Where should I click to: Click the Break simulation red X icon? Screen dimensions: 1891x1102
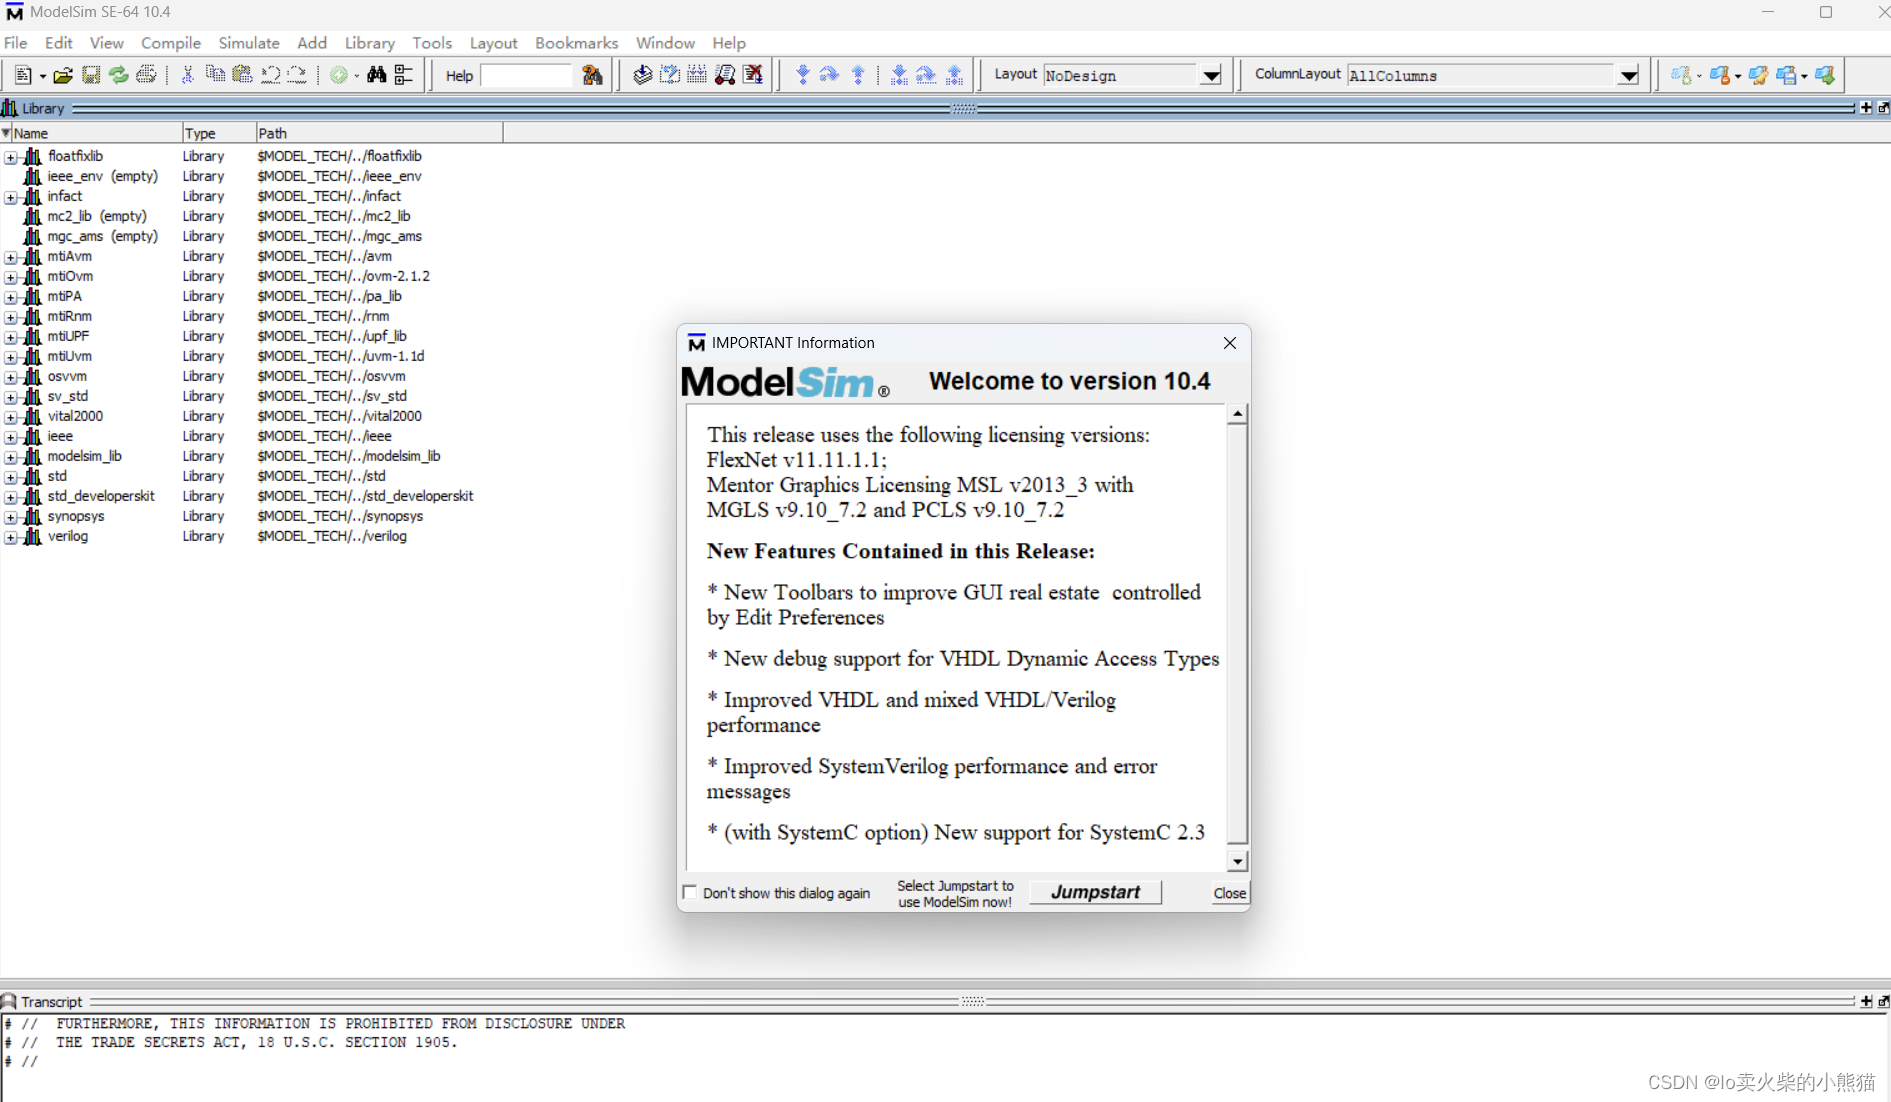pos(754,75)
